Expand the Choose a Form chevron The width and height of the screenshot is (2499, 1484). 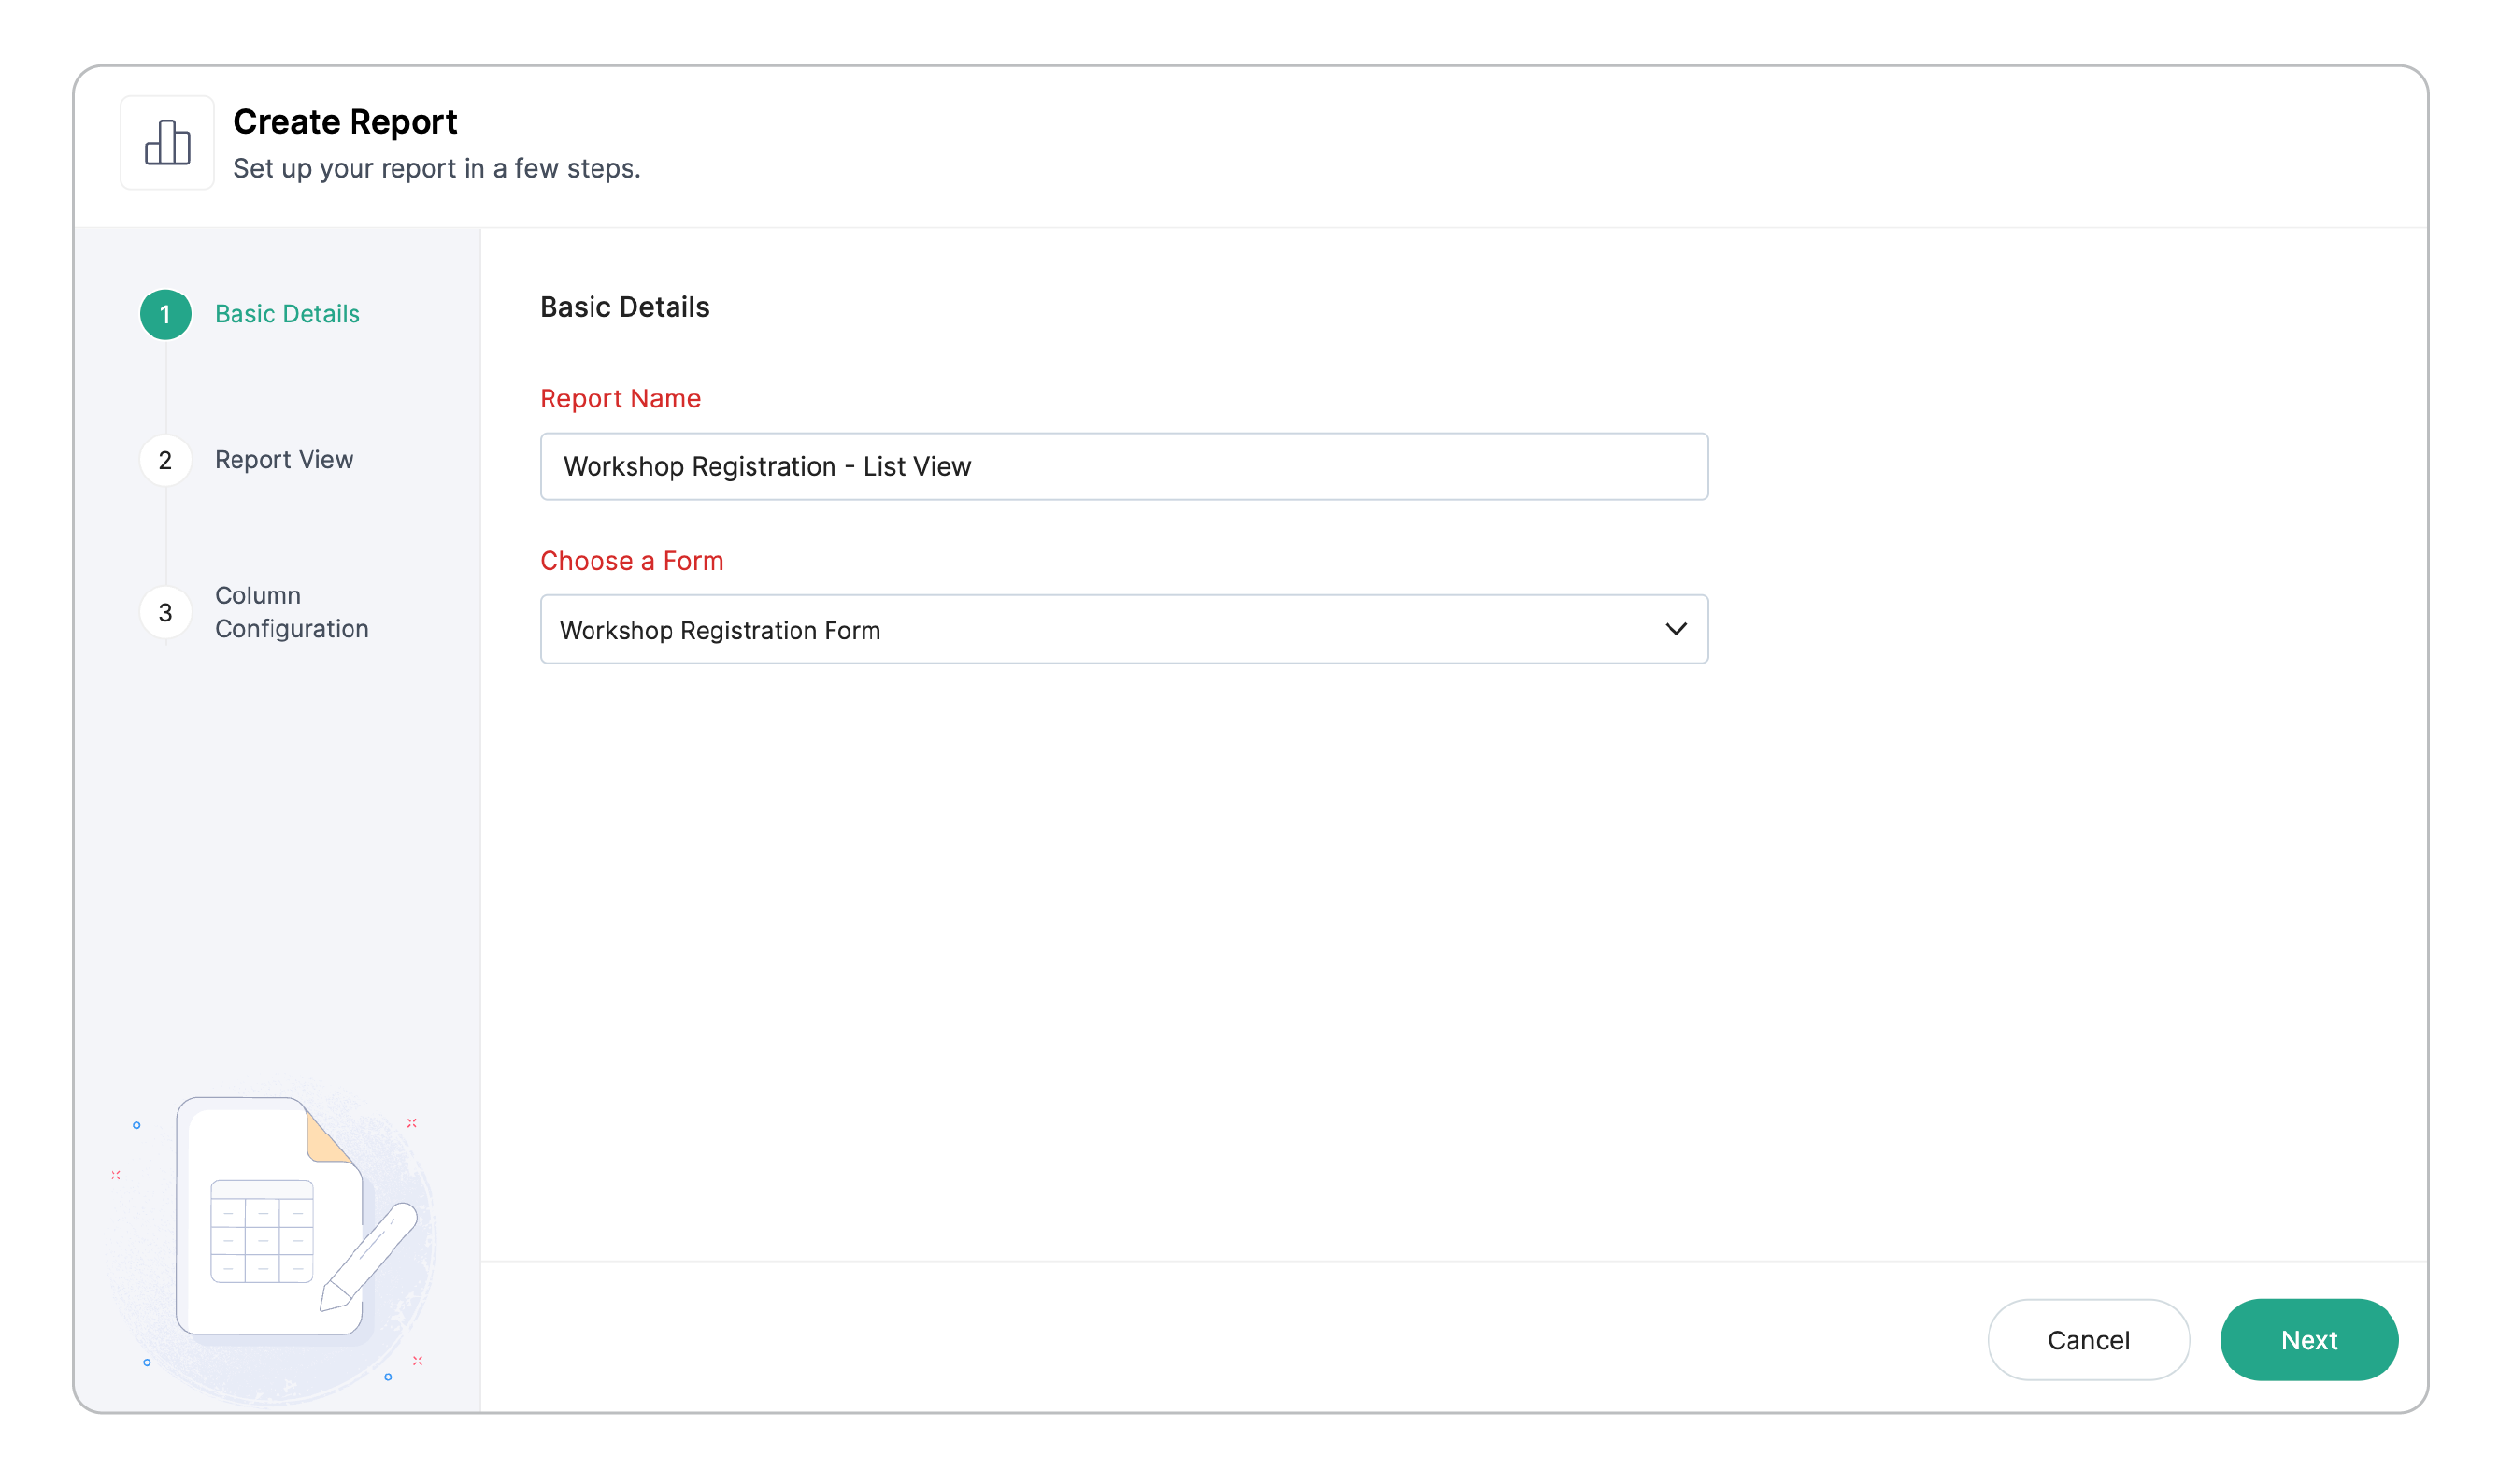(1676, 629)
